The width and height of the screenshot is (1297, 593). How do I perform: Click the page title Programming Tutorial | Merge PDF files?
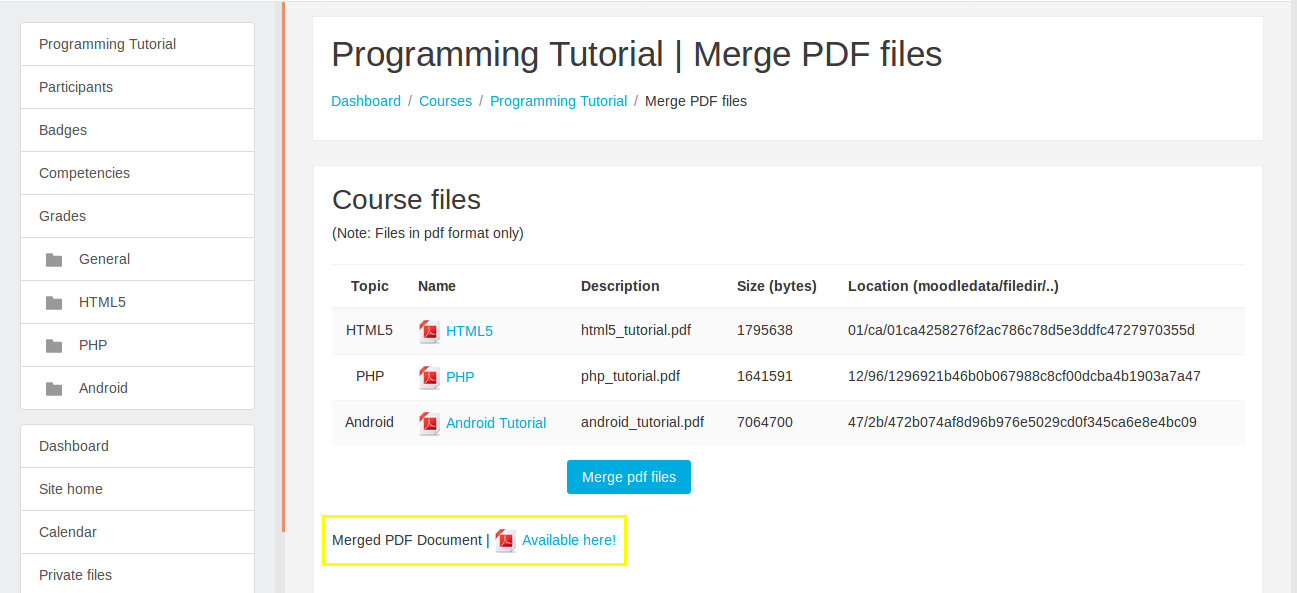tap(637, 54)
